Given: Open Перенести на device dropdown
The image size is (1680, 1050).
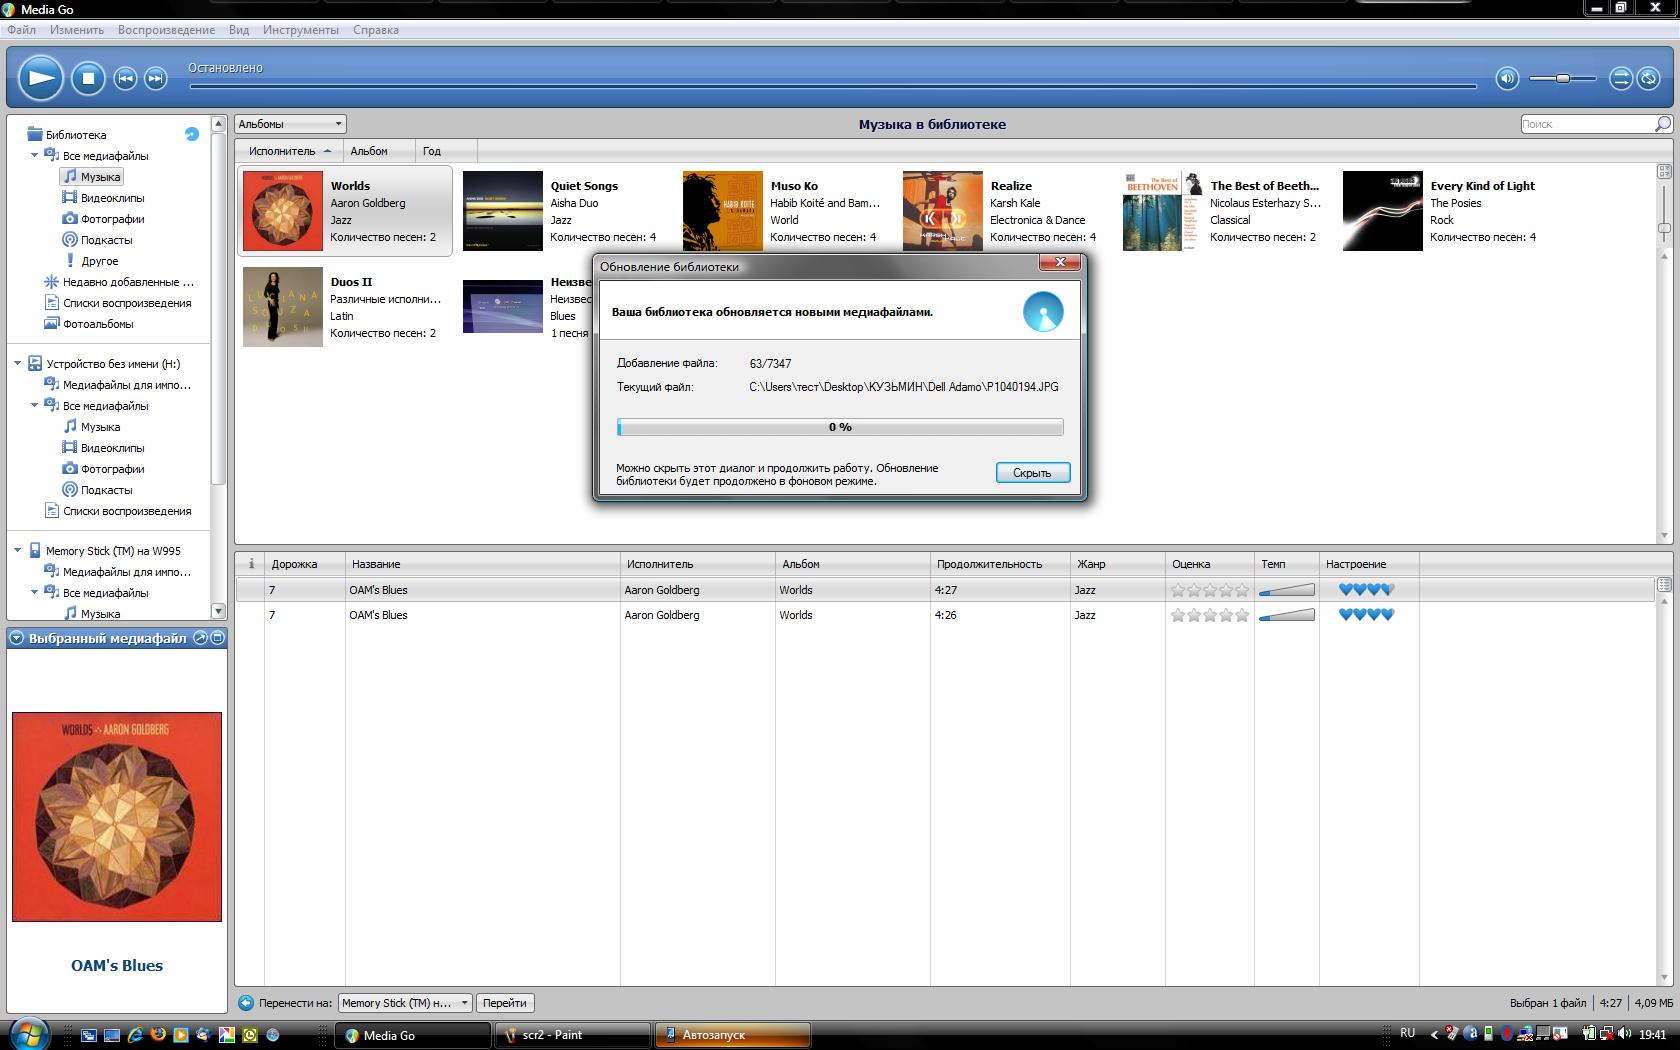Looking at the screenshot, I should 404,1003.
